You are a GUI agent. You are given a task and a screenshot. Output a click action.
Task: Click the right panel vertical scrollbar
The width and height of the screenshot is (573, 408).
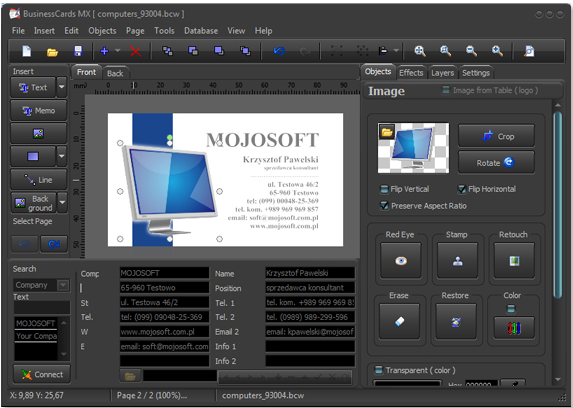(557, 205)
